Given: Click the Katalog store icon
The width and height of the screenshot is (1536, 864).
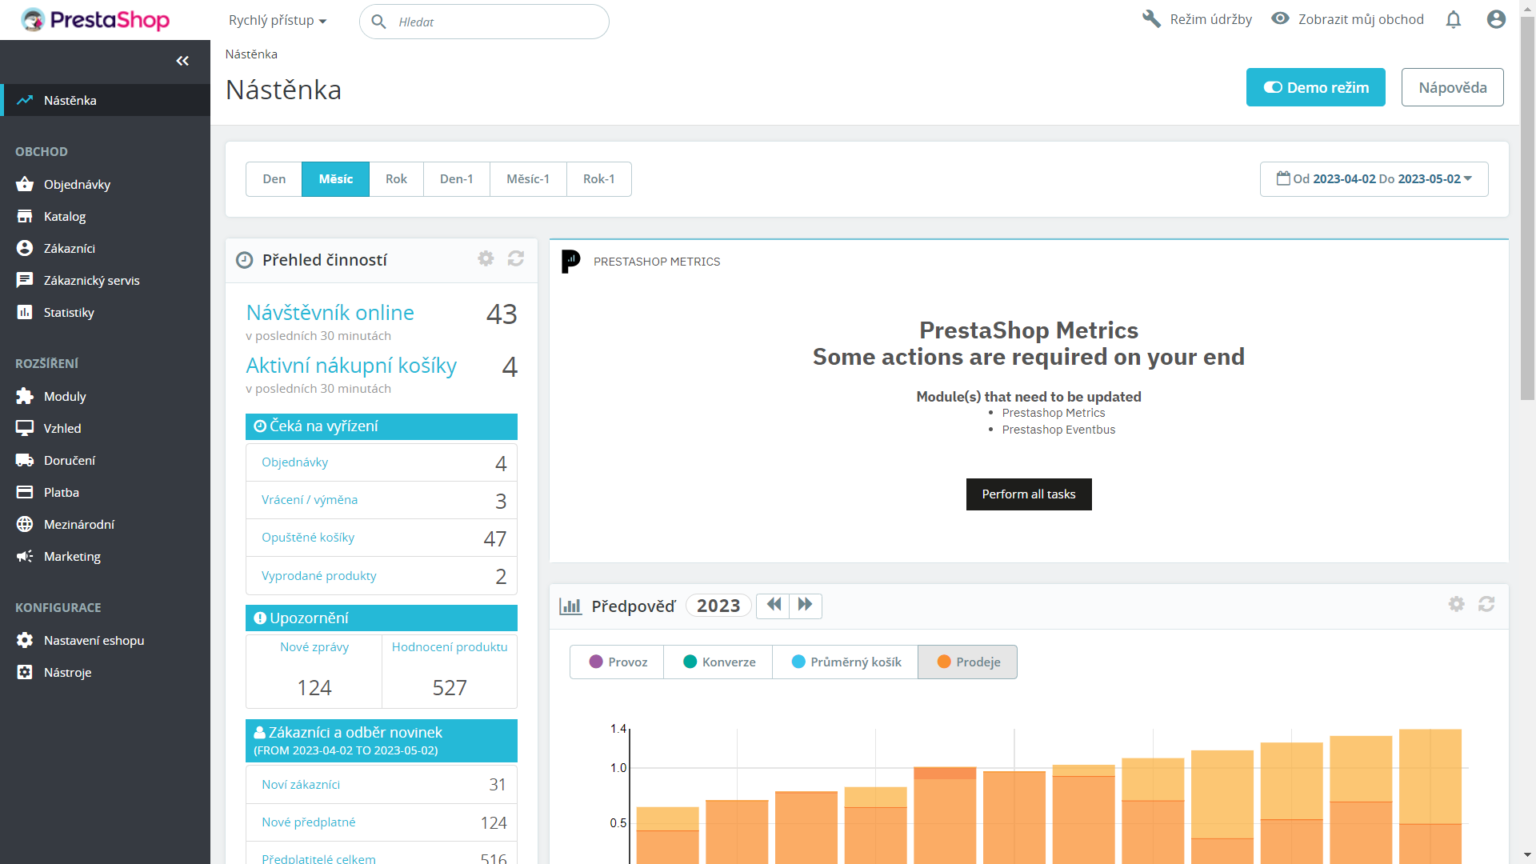Looking at the screenshot, I should (x=25, y=216).
